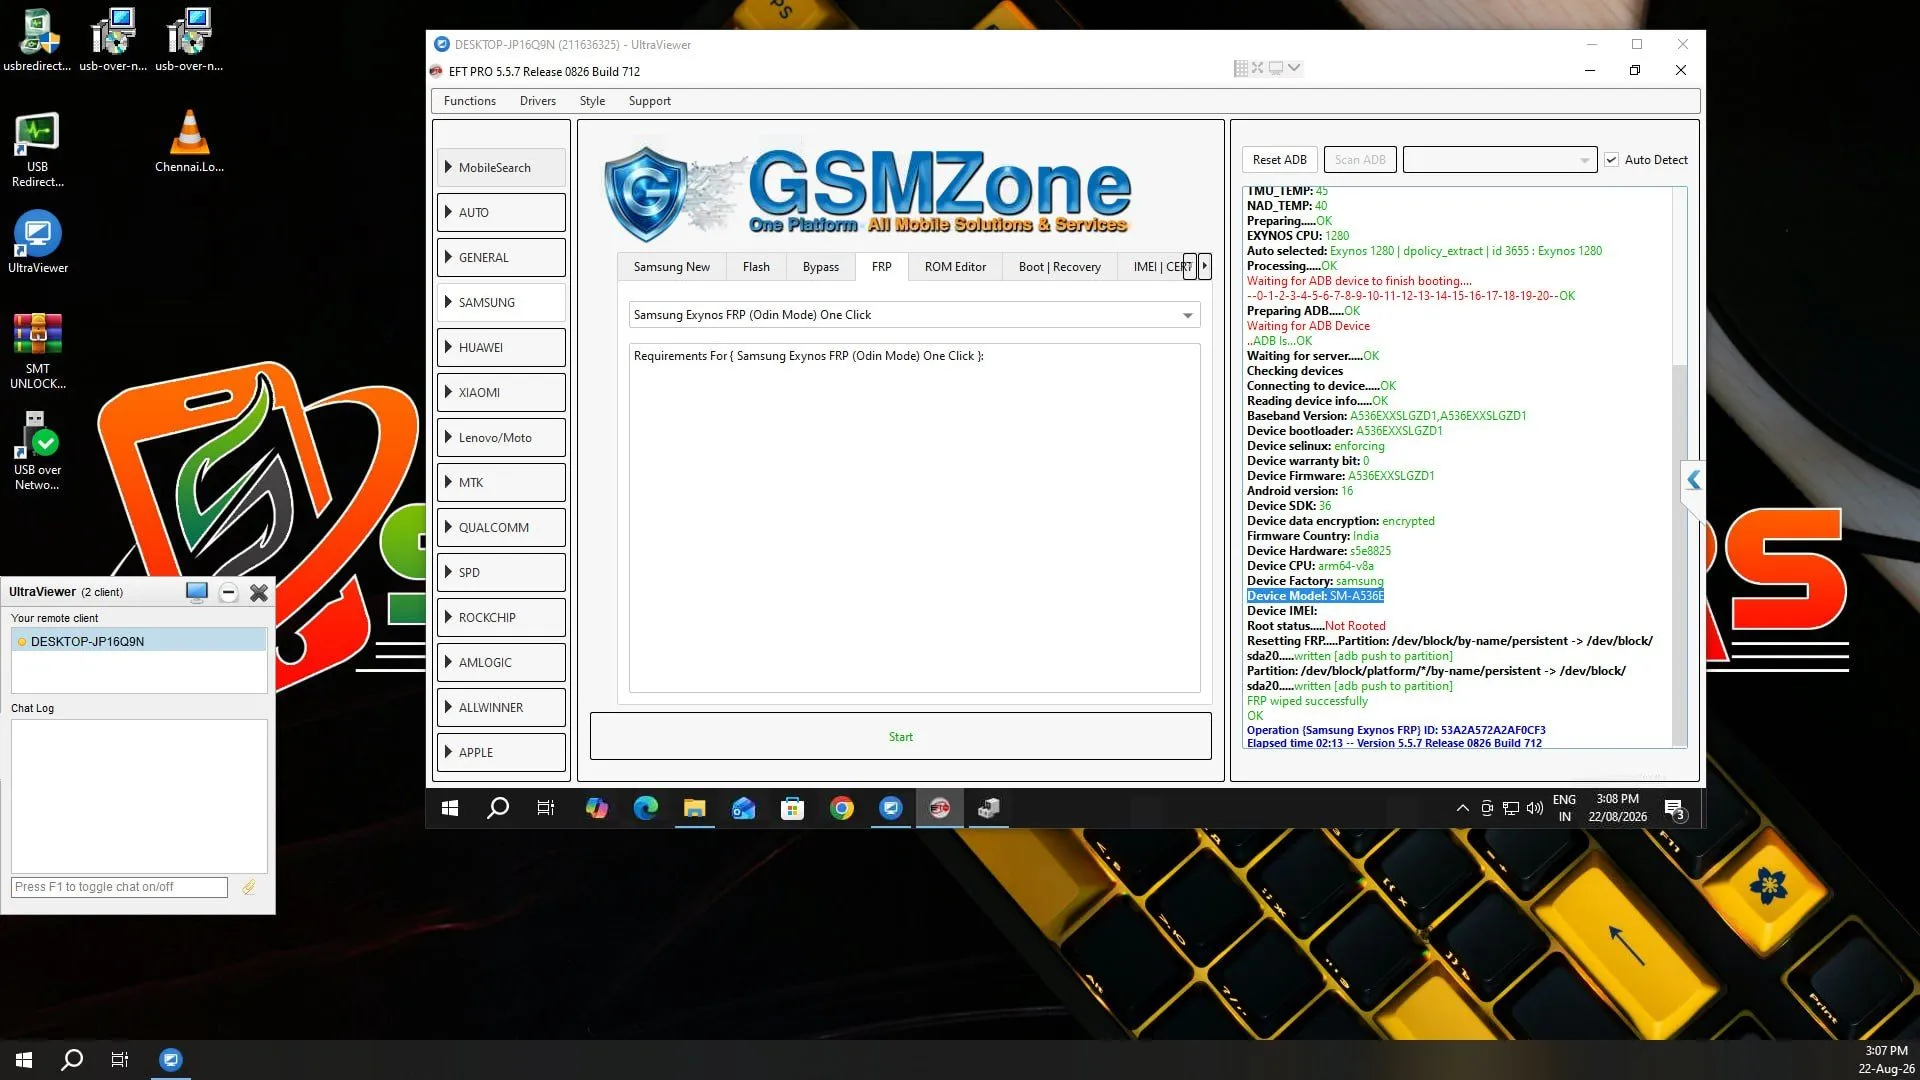
Task: Launch the UltraViewer desktop shortcut
Action: pyautogui.click(x=38, y=242)
